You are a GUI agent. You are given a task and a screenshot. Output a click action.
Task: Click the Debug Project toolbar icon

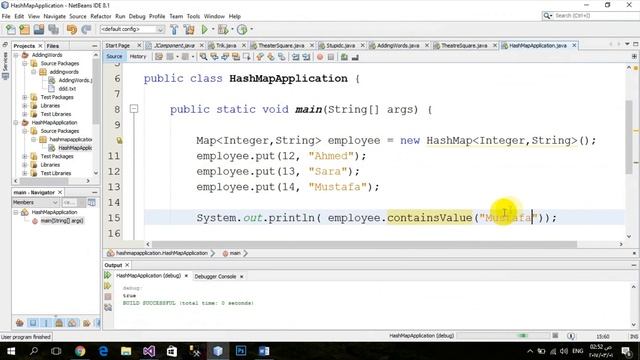click(x=222, y=29)
